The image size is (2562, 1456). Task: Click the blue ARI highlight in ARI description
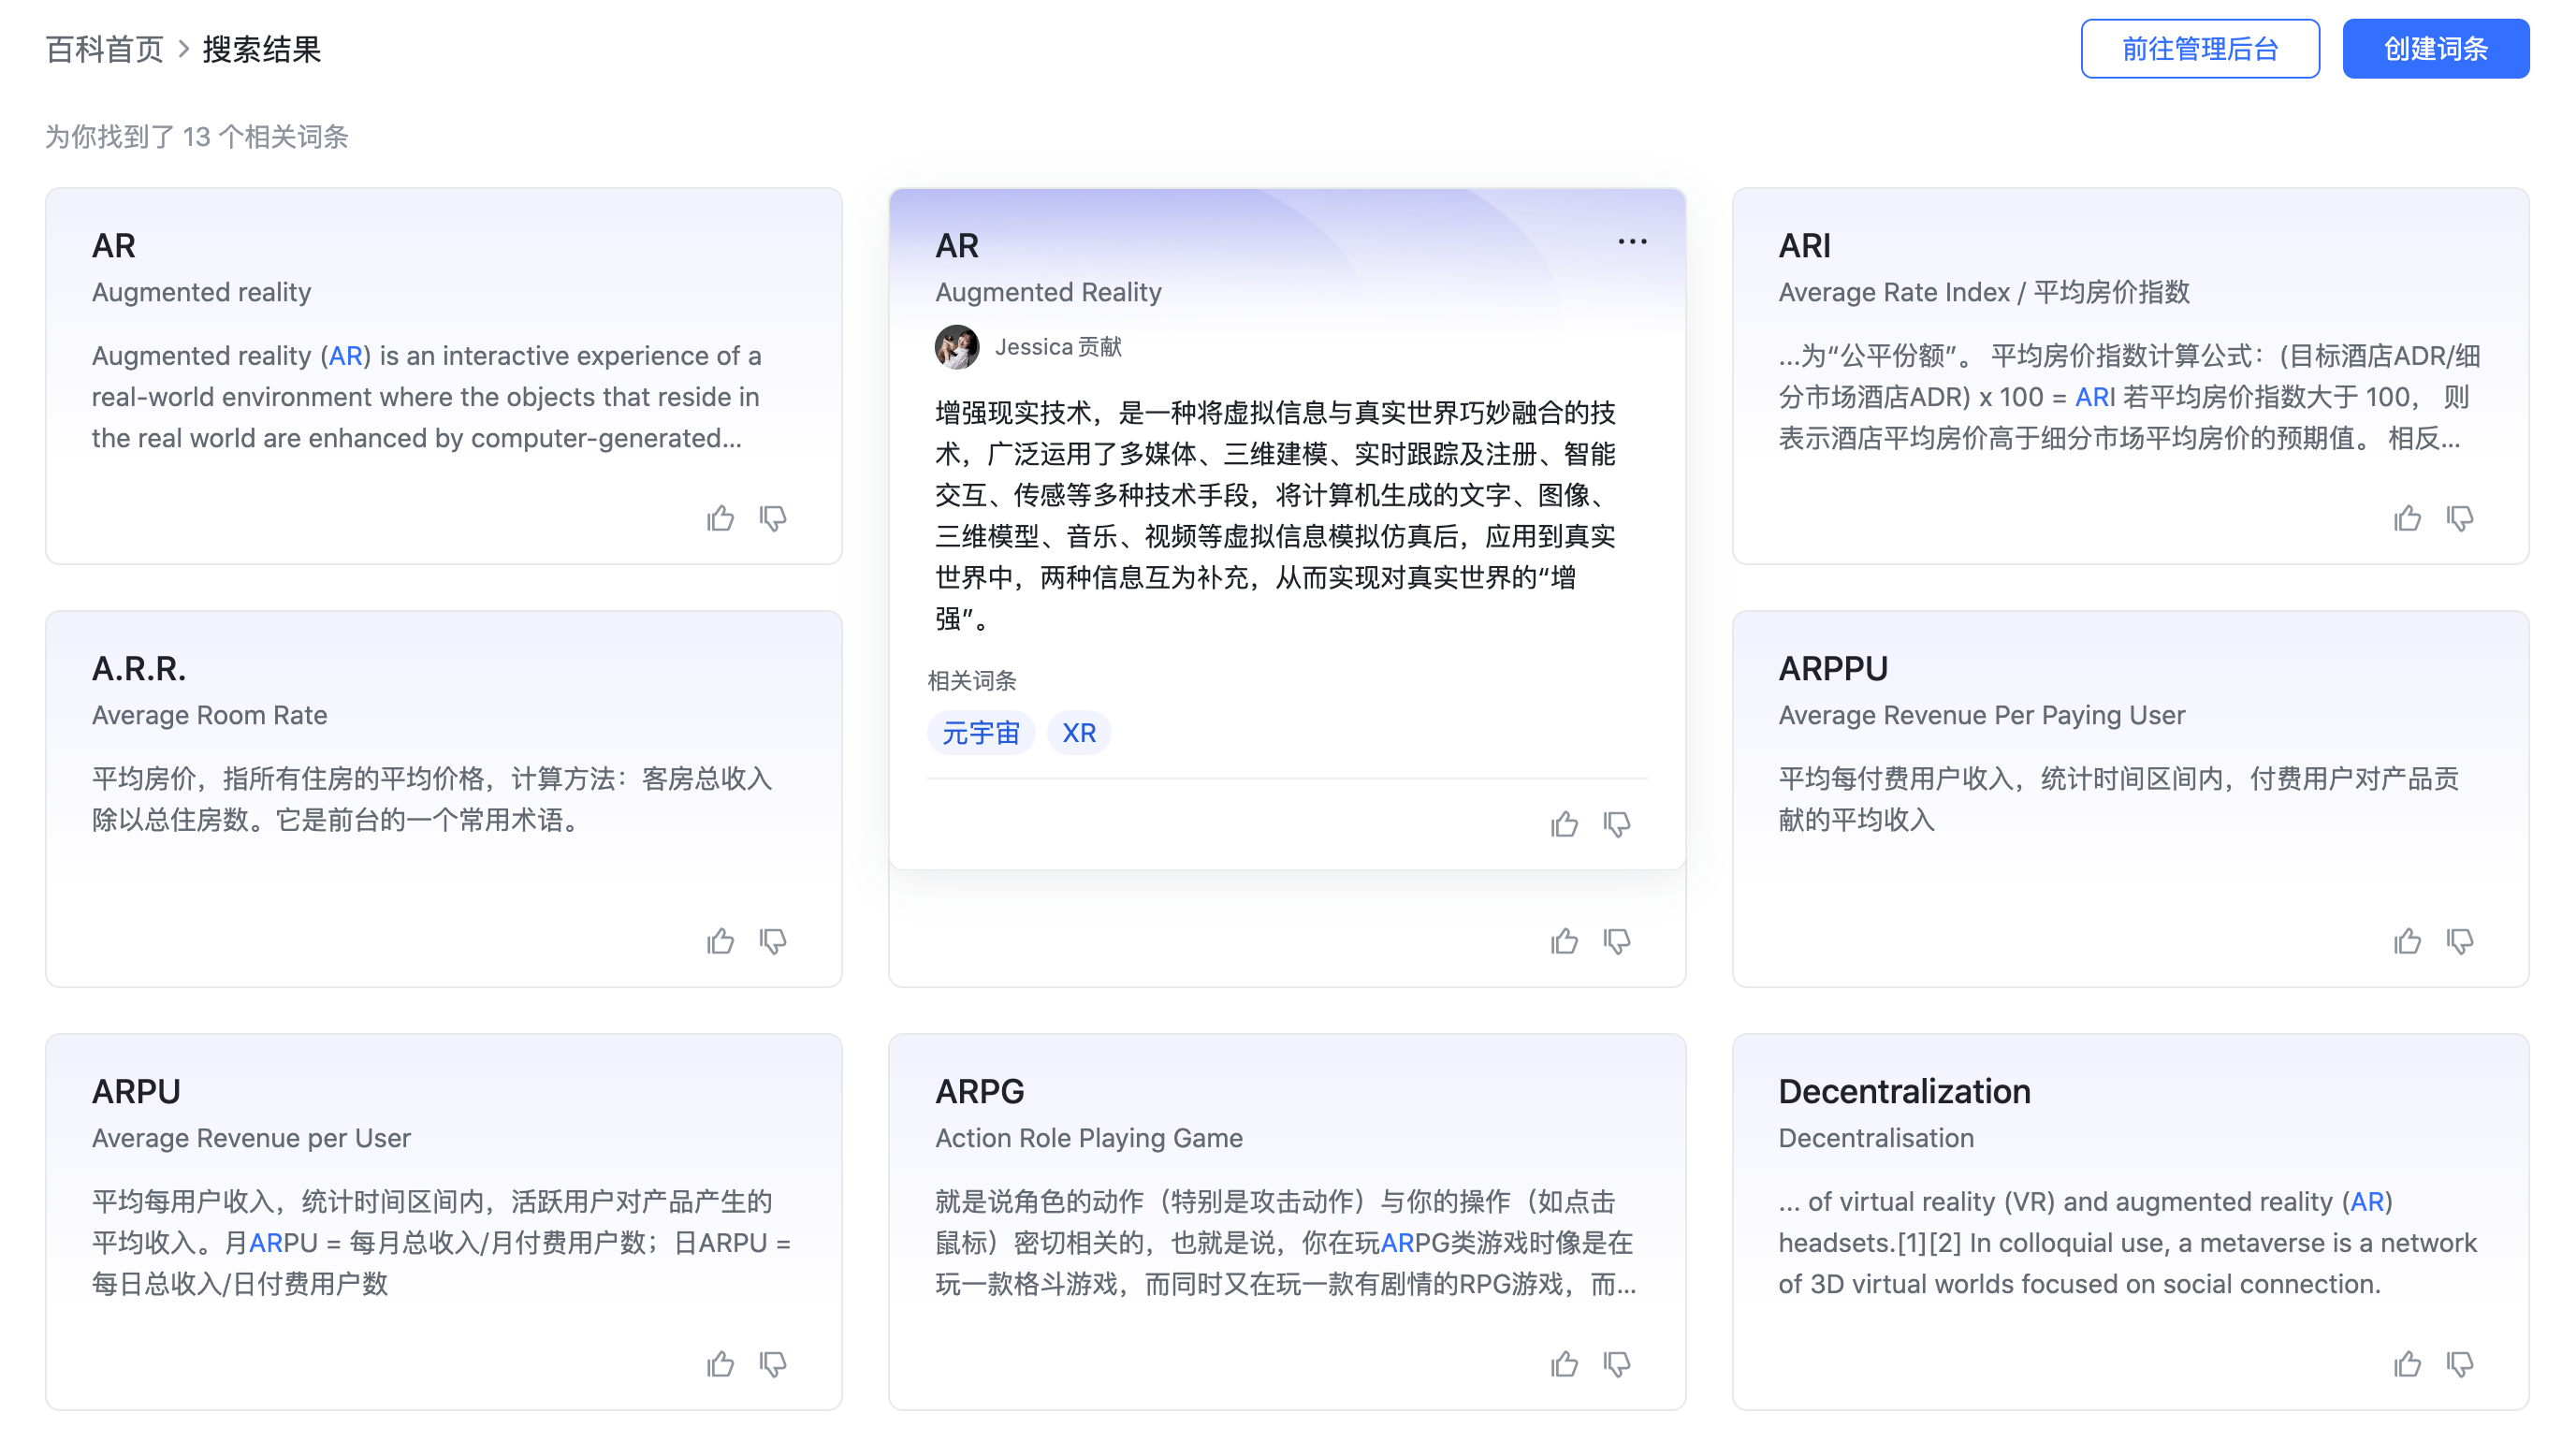click(x=2094, y=397)
